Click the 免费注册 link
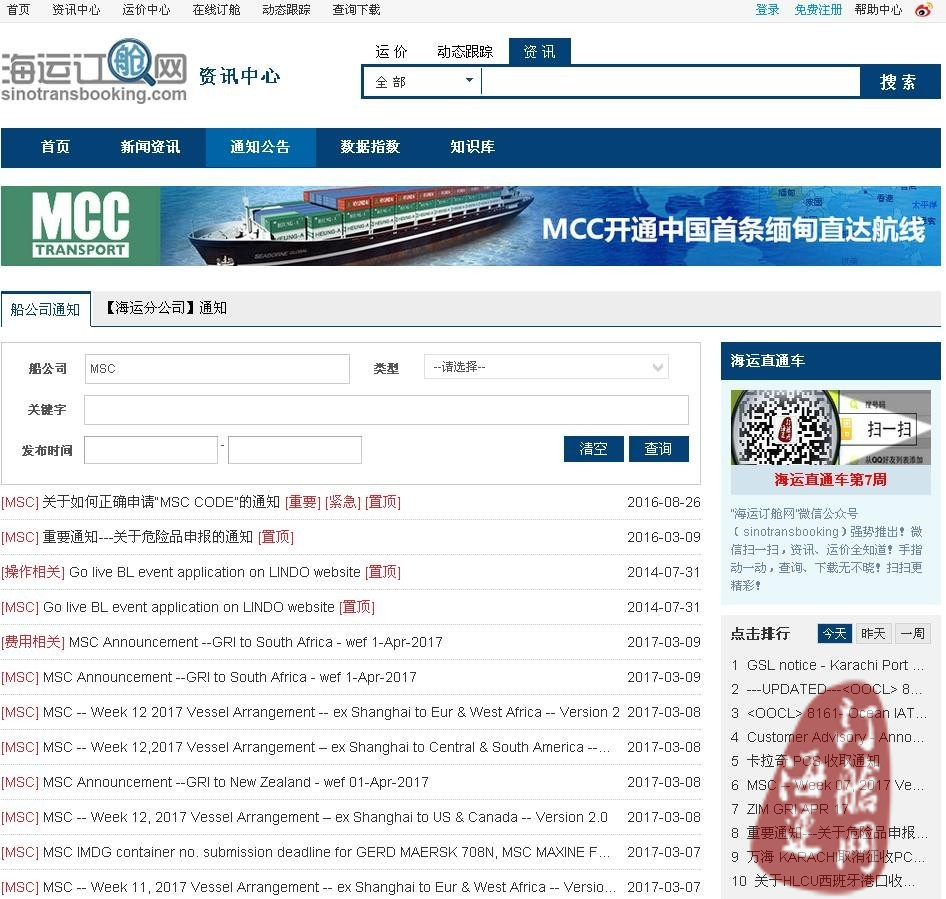Screen dimensions: 946x899 point(817,10)
